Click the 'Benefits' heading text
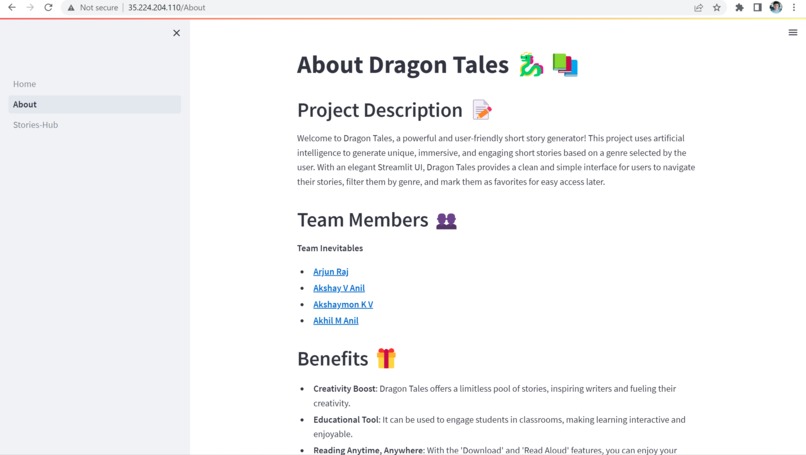 [x=333, y=359]
